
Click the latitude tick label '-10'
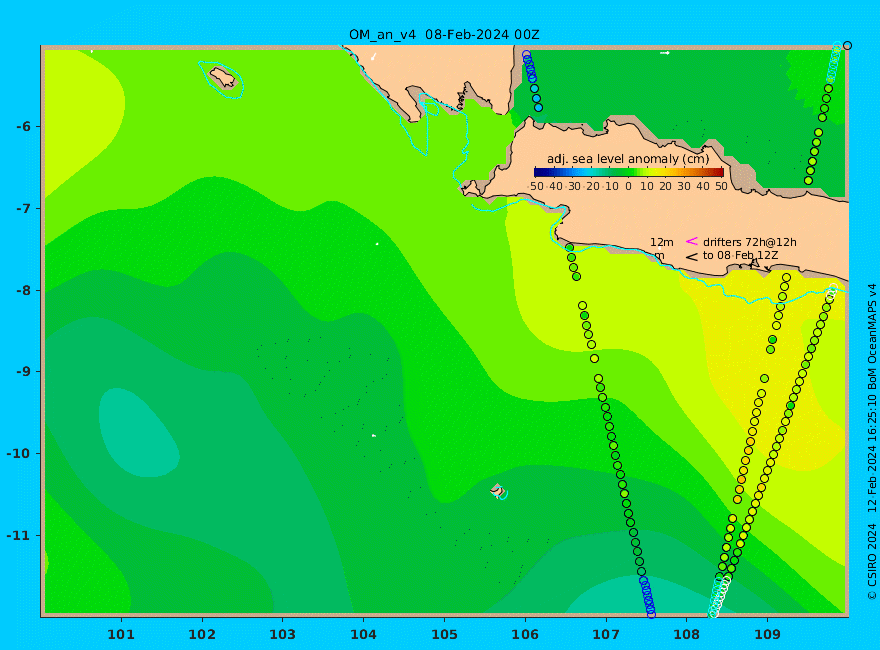tap(19, 454)
